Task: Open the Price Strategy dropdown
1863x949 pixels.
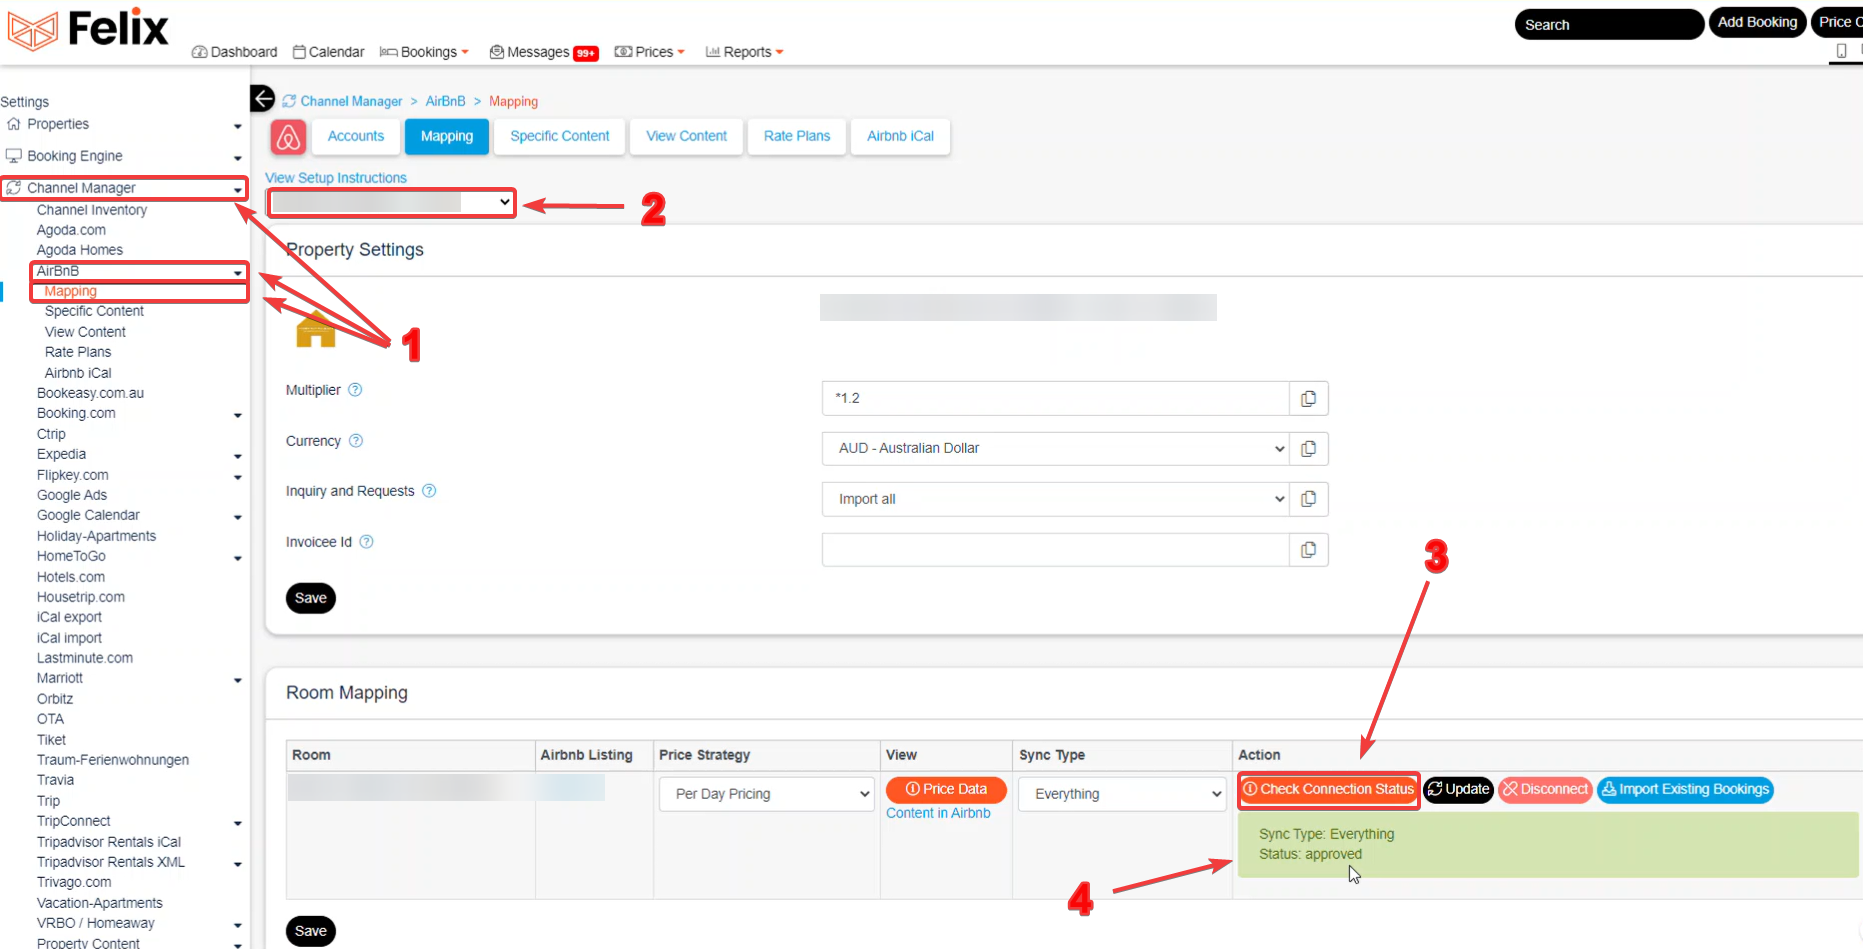Action: [766, 794]
